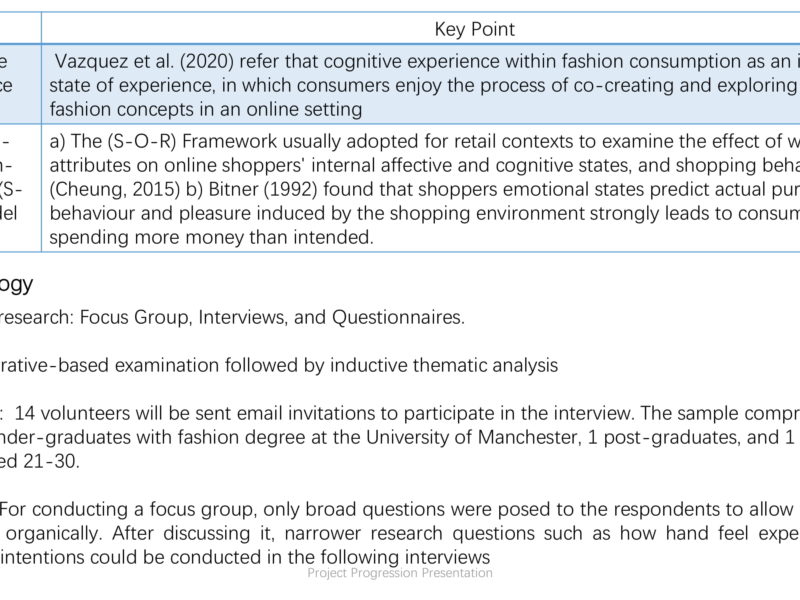The height and width of the screenshot is (600, 800).
Task: Click the partially visible 'ogy' section heading
Action: click(x=16, y=284)
